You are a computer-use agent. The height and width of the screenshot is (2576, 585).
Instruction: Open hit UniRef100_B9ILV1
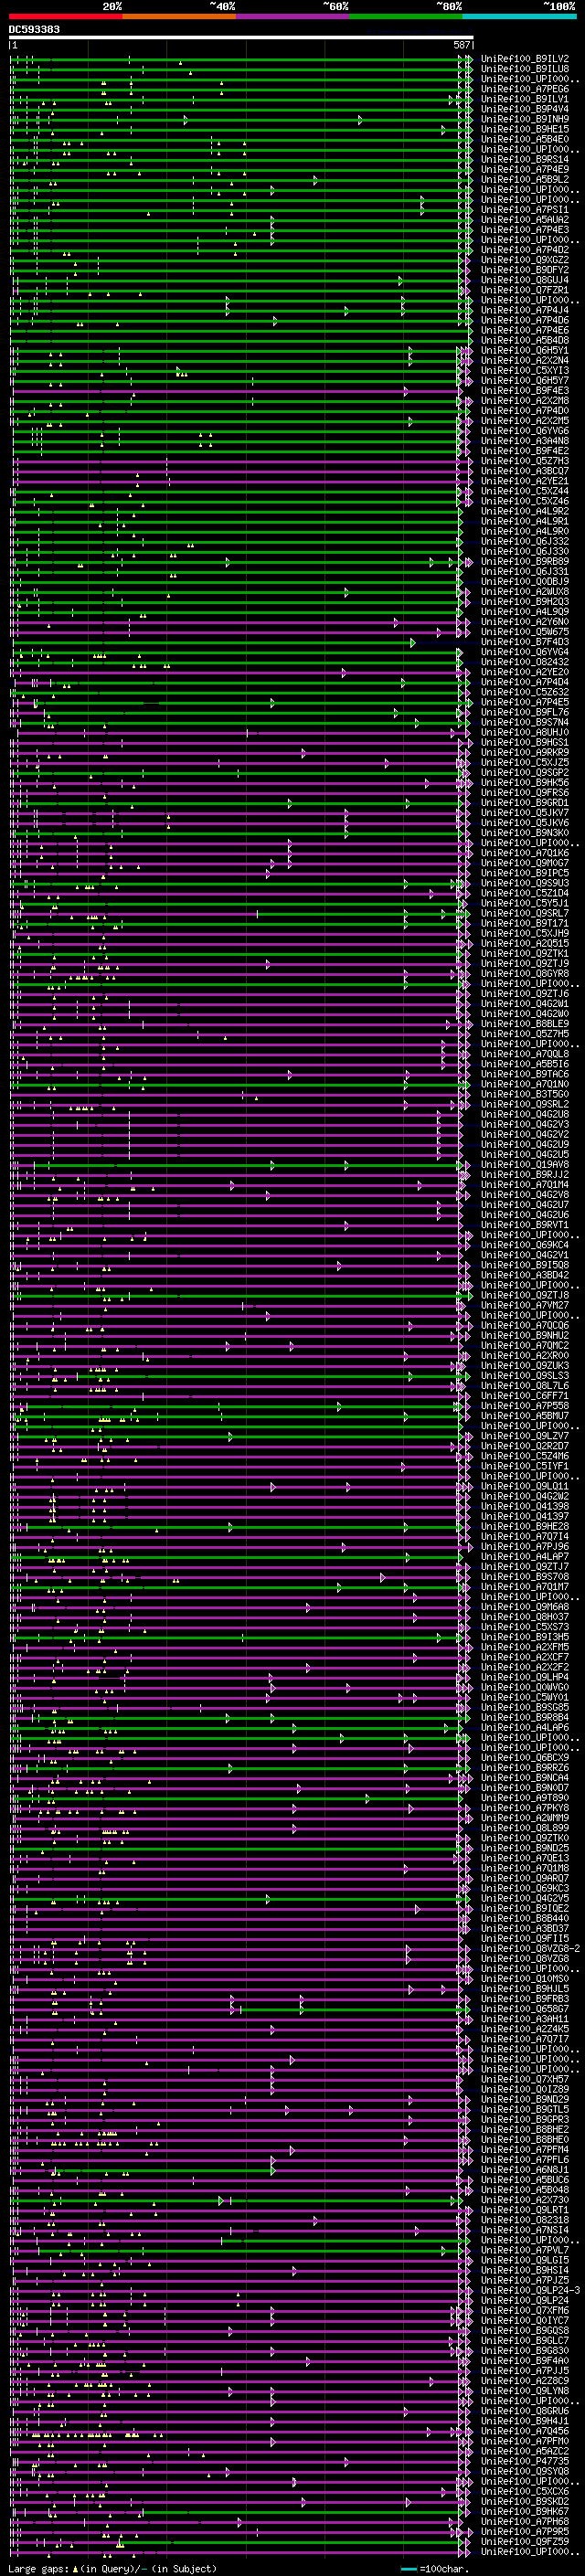[x=525, y=99]
